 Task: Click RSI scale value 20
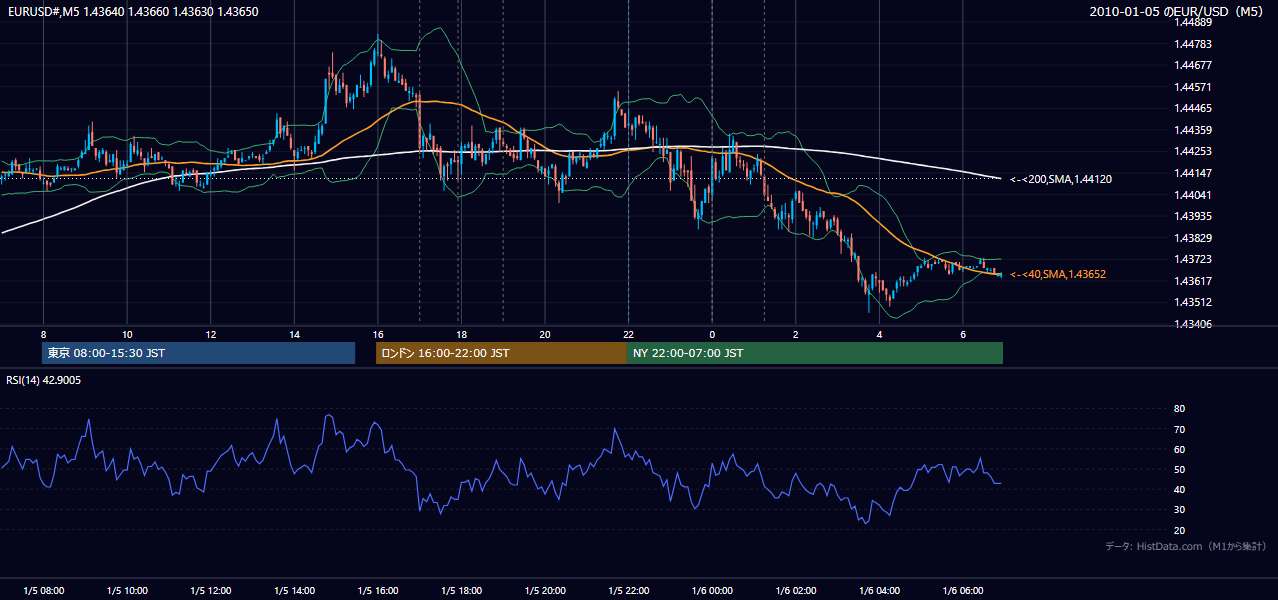(x=1179, y=530)
